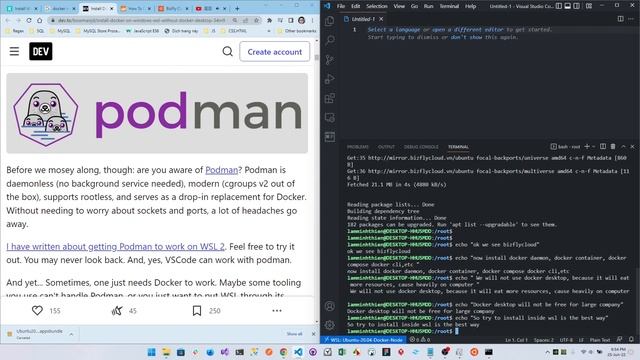Open the Manage gear in VS Code activity bar

pyautogui.click(x=329, y=325)
